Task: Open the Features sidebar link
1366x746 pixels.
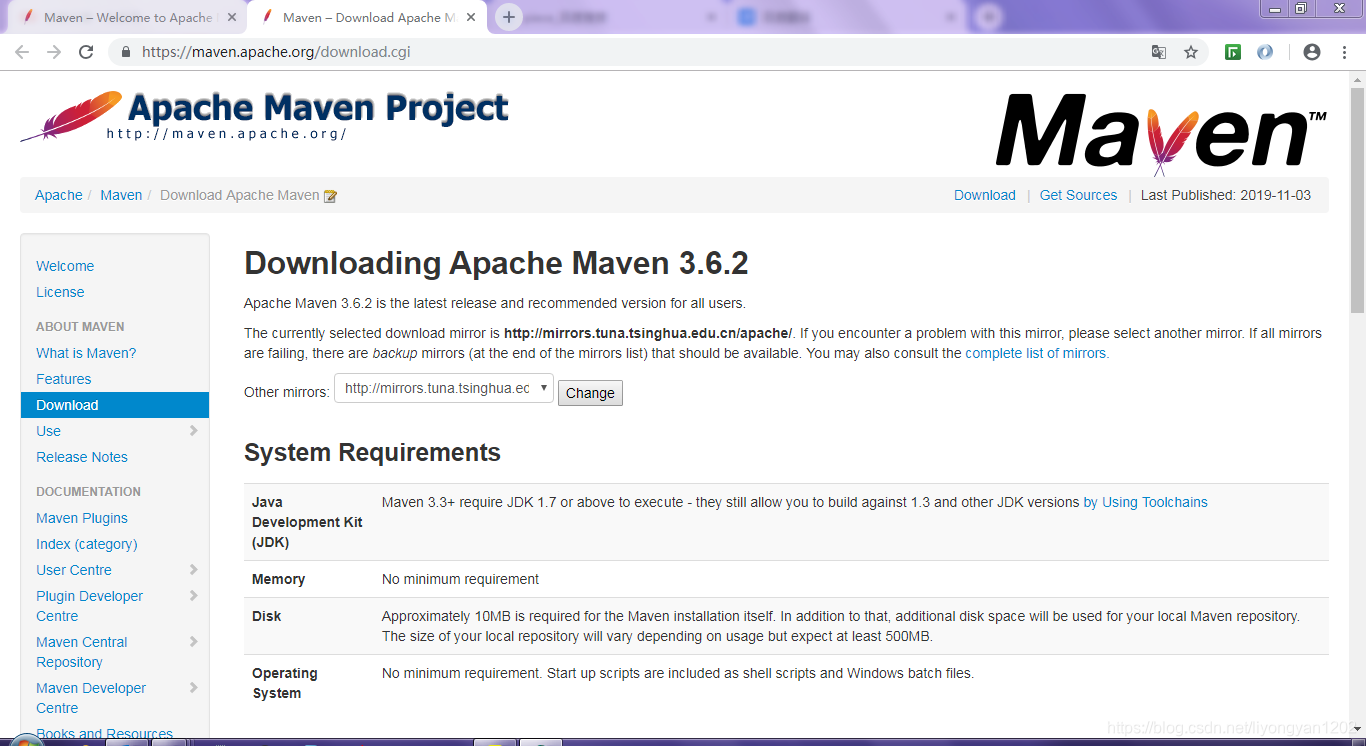Action: coord(64,379)
